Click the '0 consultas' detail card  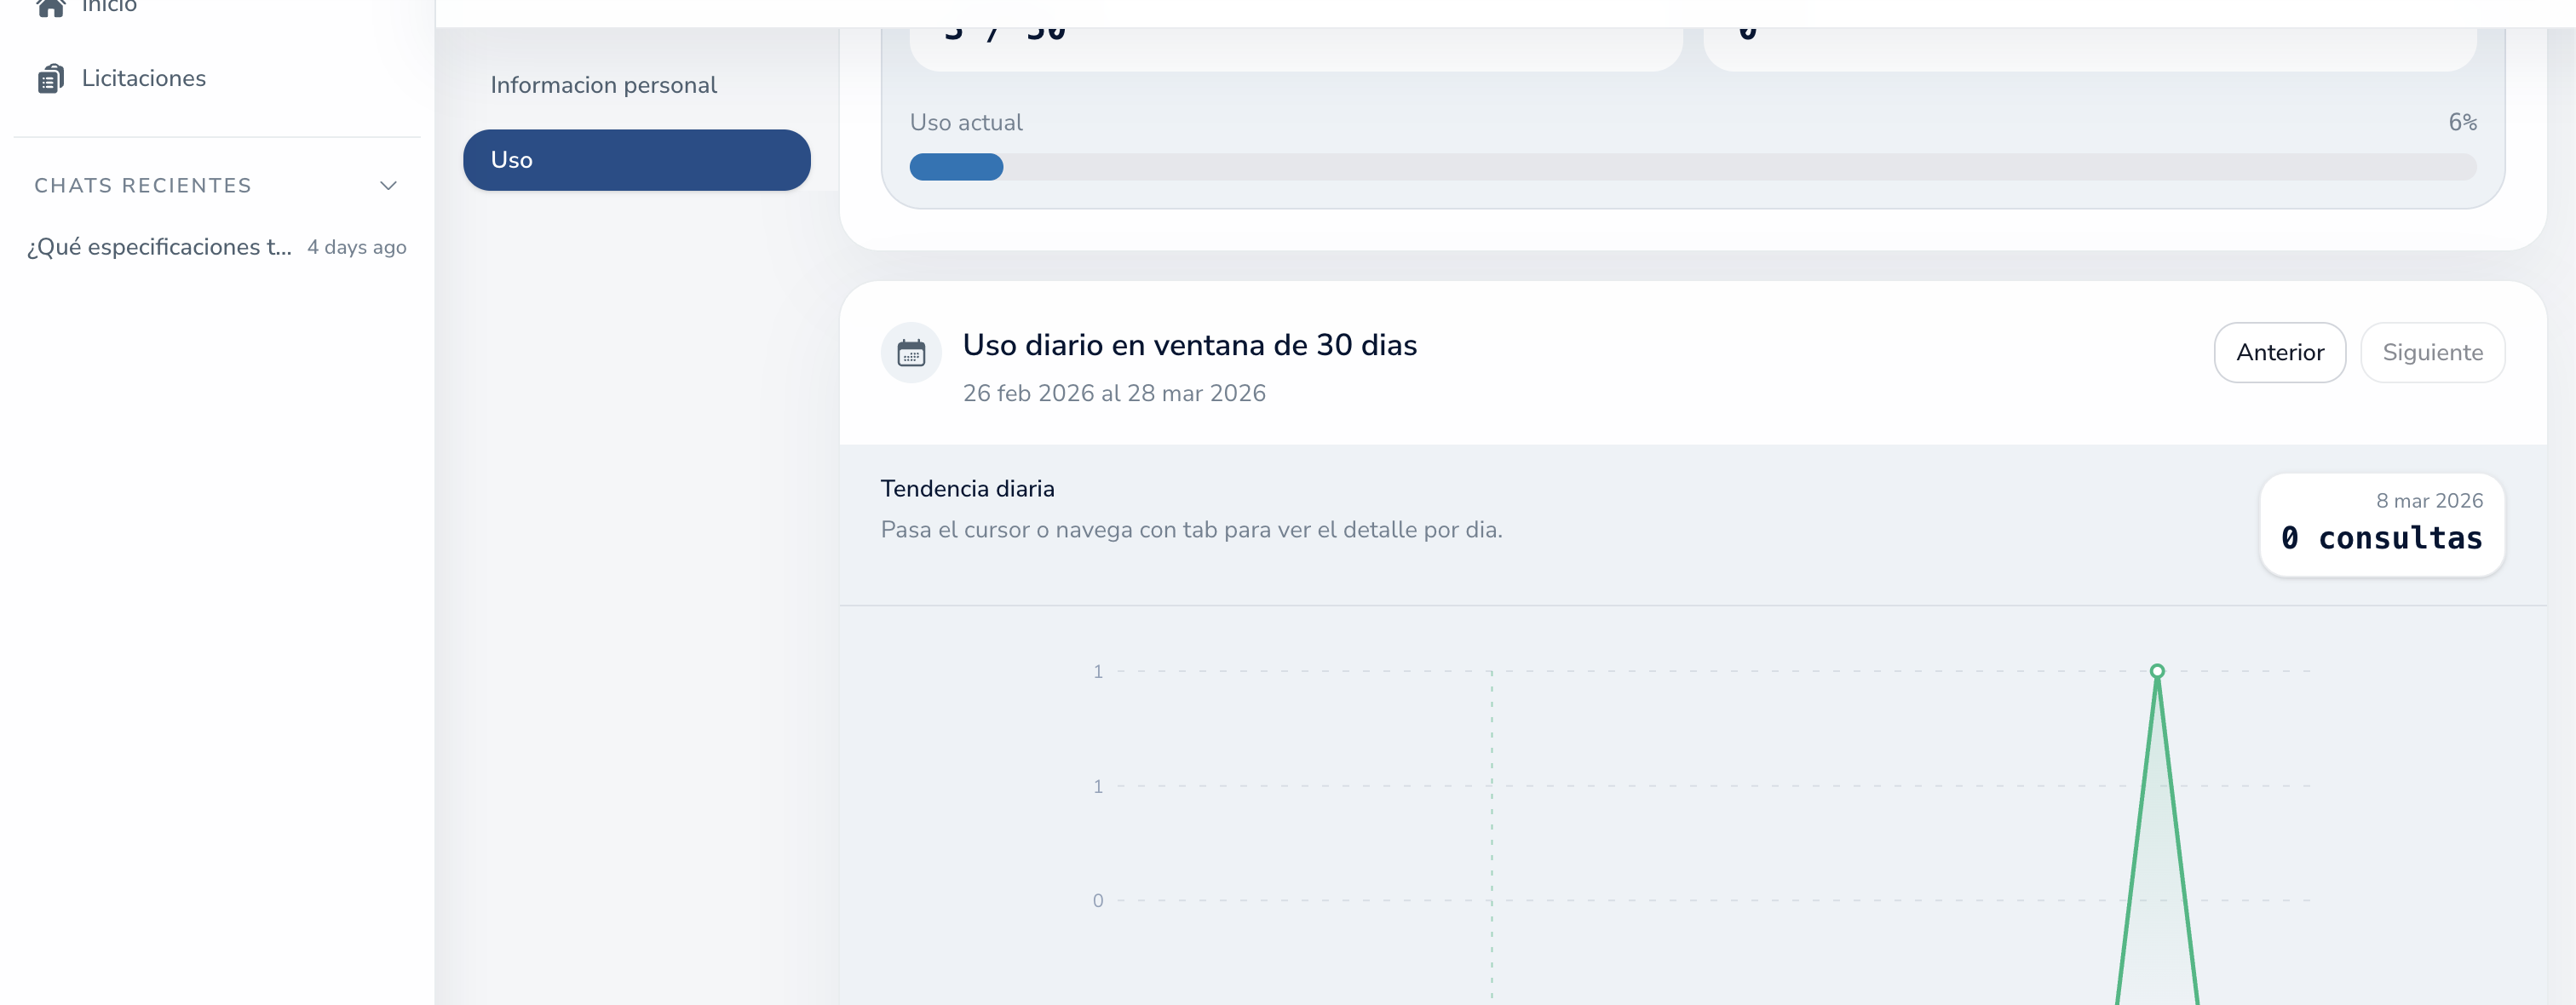click(x=2382, y=525)
